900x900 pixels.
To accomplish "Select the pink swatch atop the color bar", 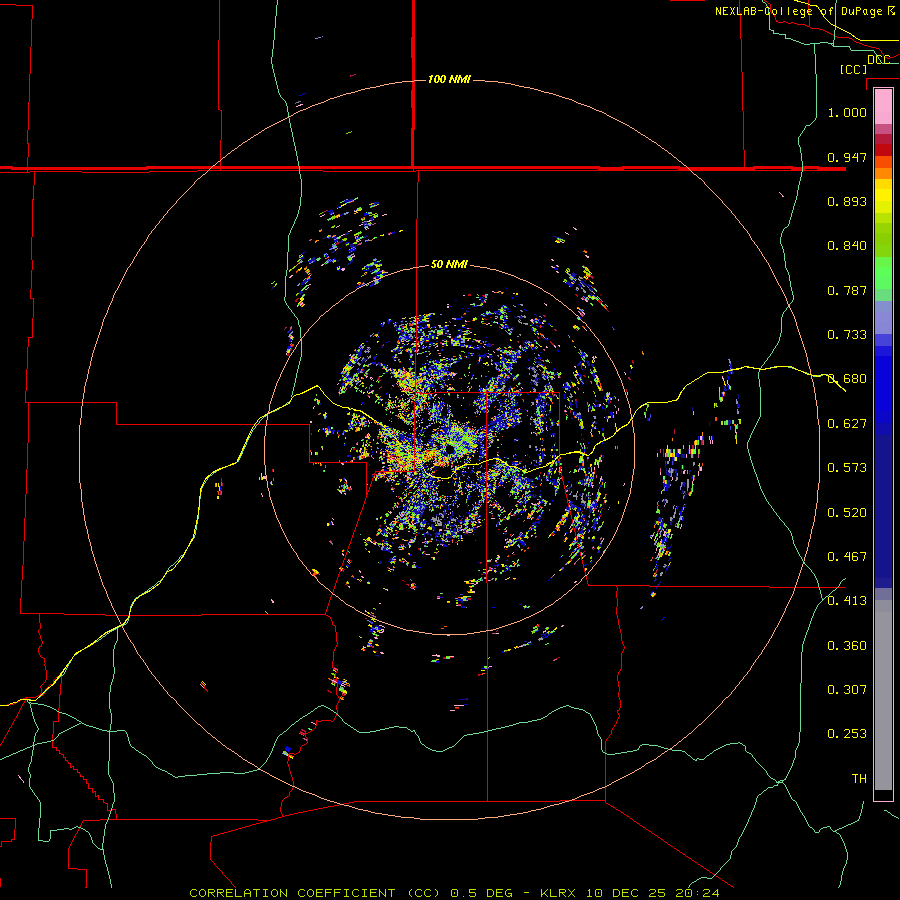I will [x=883, y=107].
